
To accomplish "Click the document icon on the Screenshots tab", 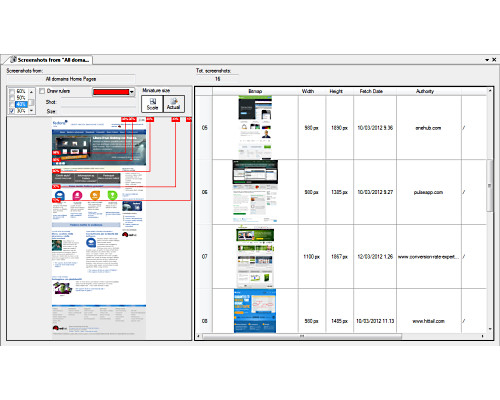I will click(13, 60).
